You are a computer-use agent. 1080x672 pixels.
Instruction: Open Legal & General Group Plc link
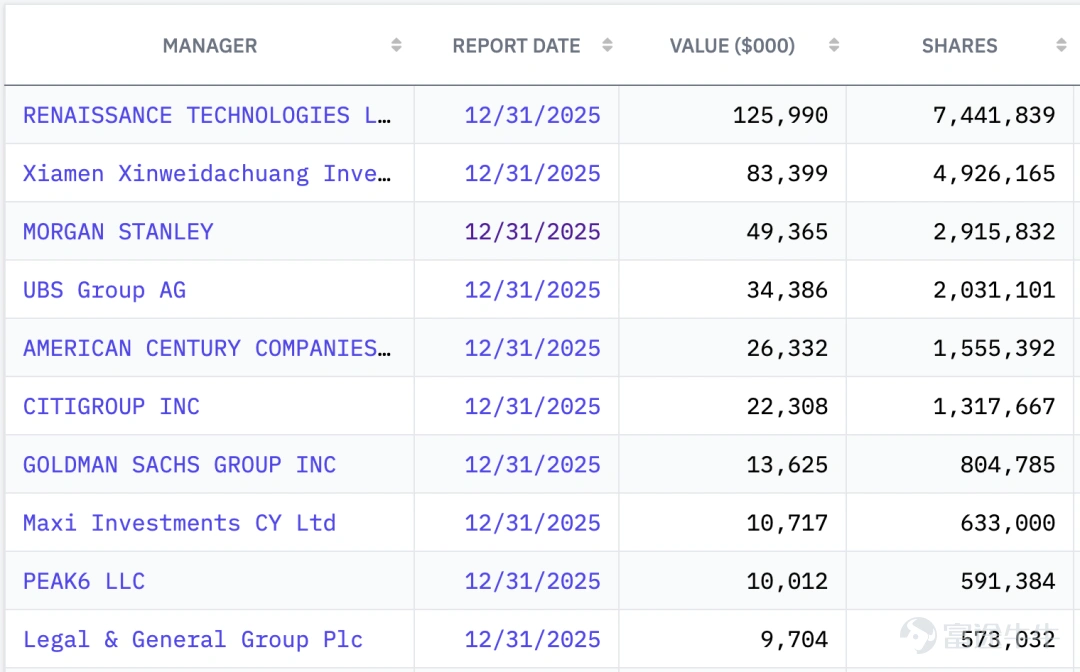tap(193, 640)
